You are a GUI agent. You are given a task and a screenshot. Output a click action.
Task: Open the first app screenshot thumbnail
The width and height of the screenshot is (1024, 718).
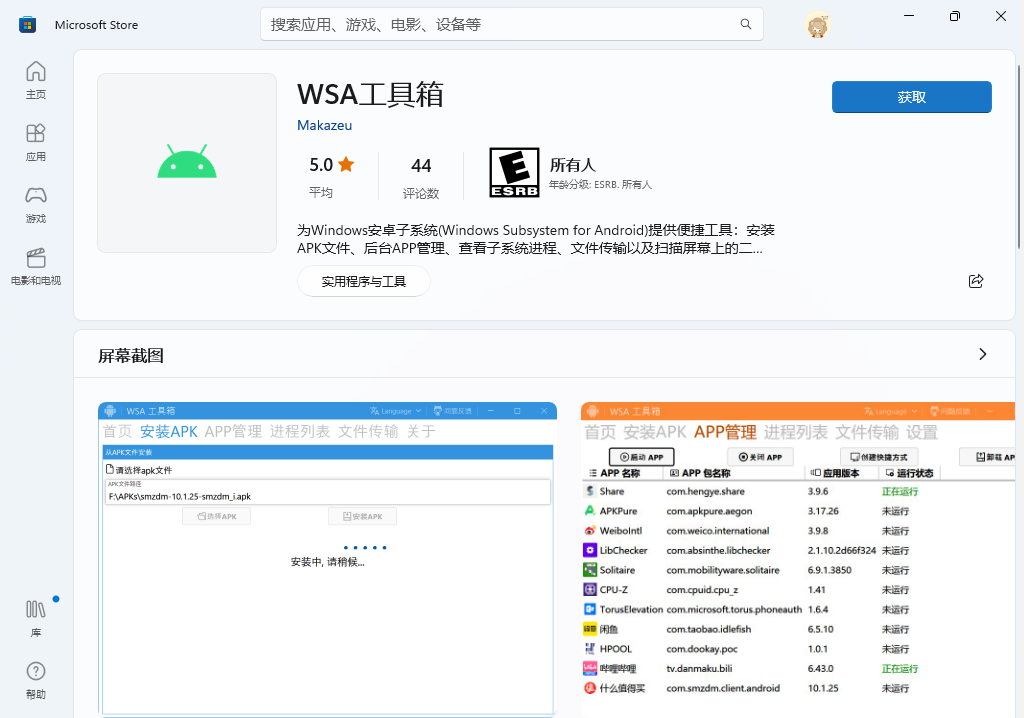(x=327, y=555)
